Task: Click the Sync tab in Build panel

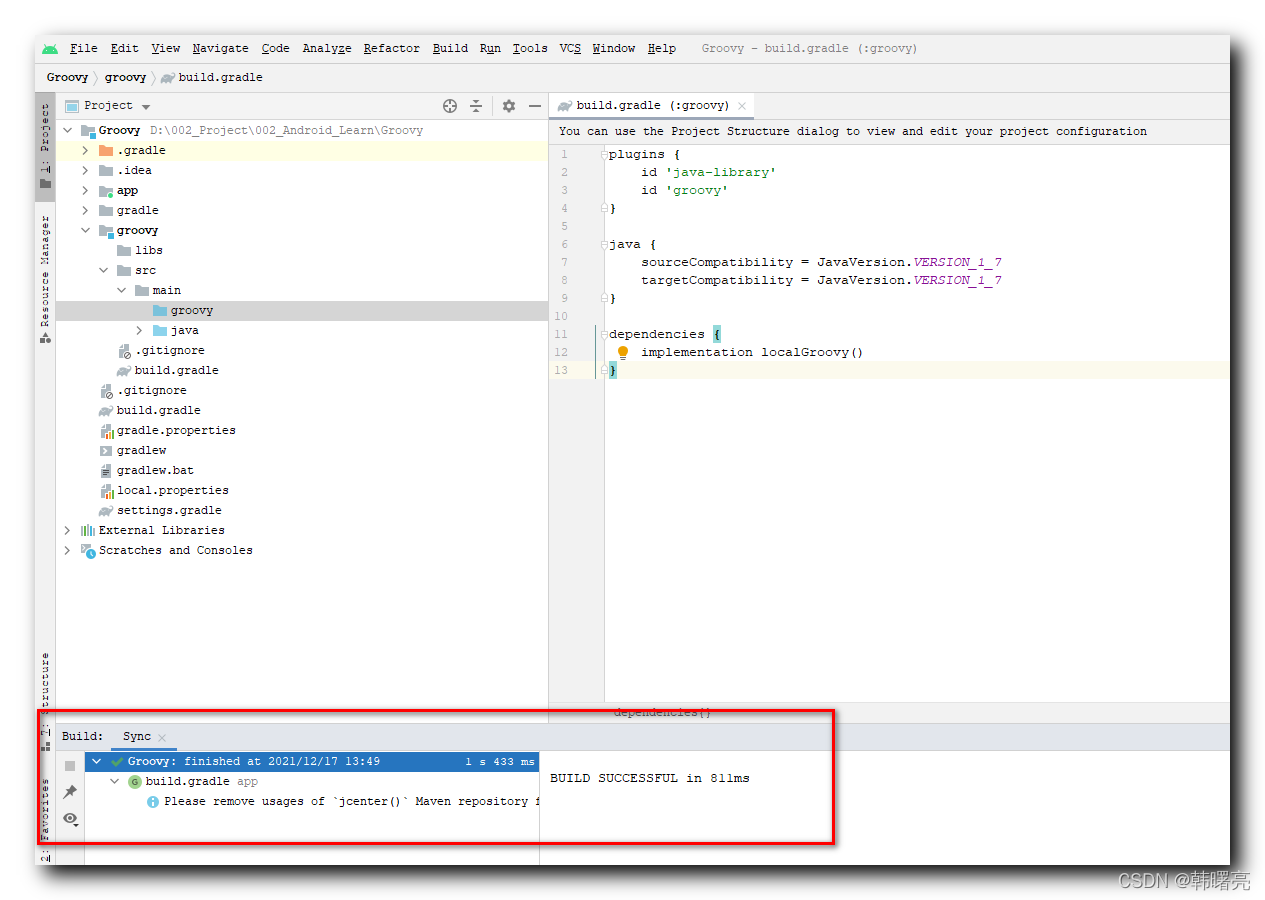Action: 137,736
